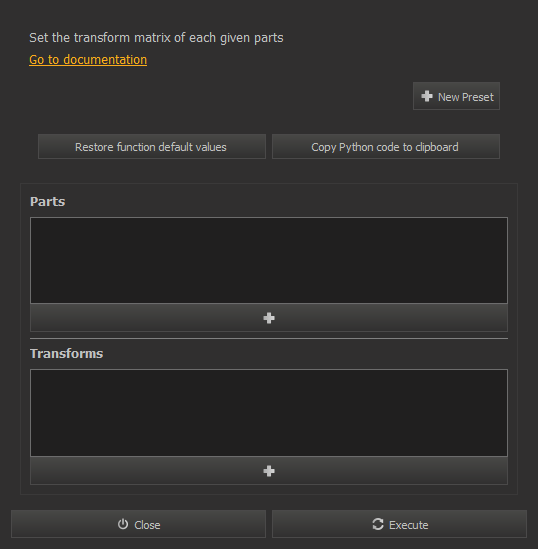The height and width of the screenshot is (549, 538).
Task: Click the refresh arrows icon beside Execute
Action: click(x=378, y=524)
